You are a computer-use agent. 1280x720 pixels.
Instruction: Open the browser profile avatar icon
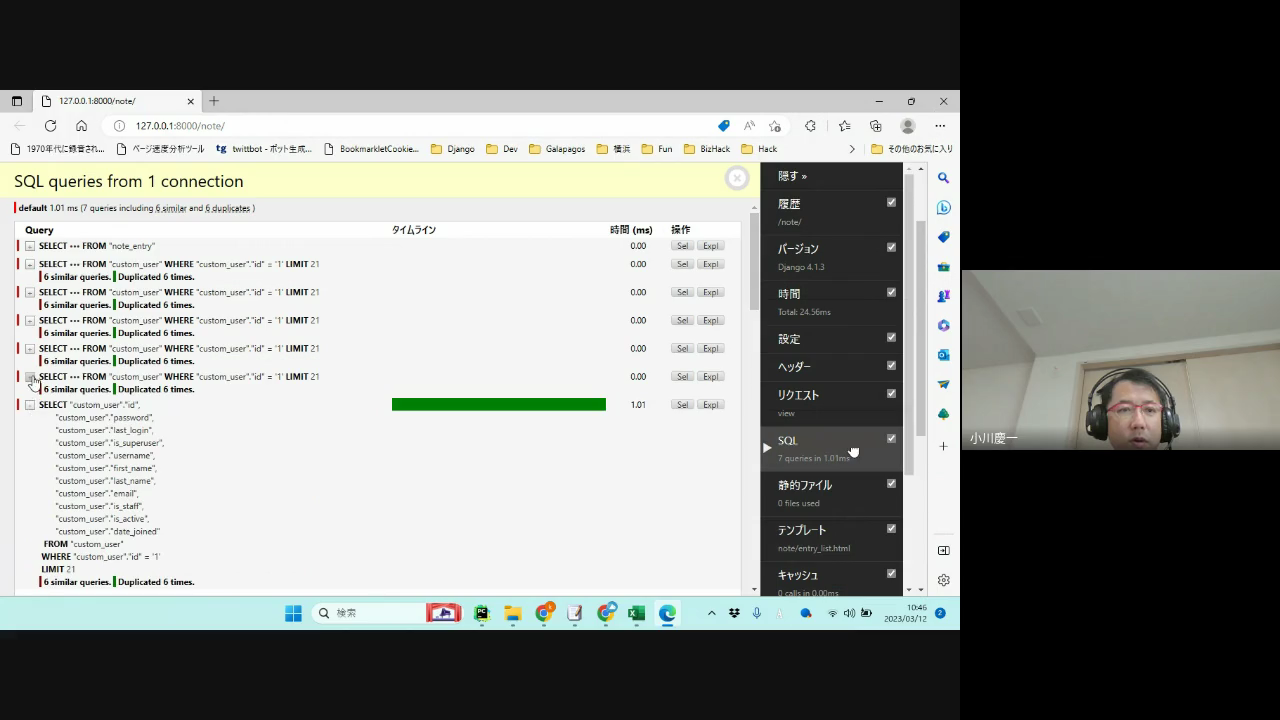coord(908,126)
